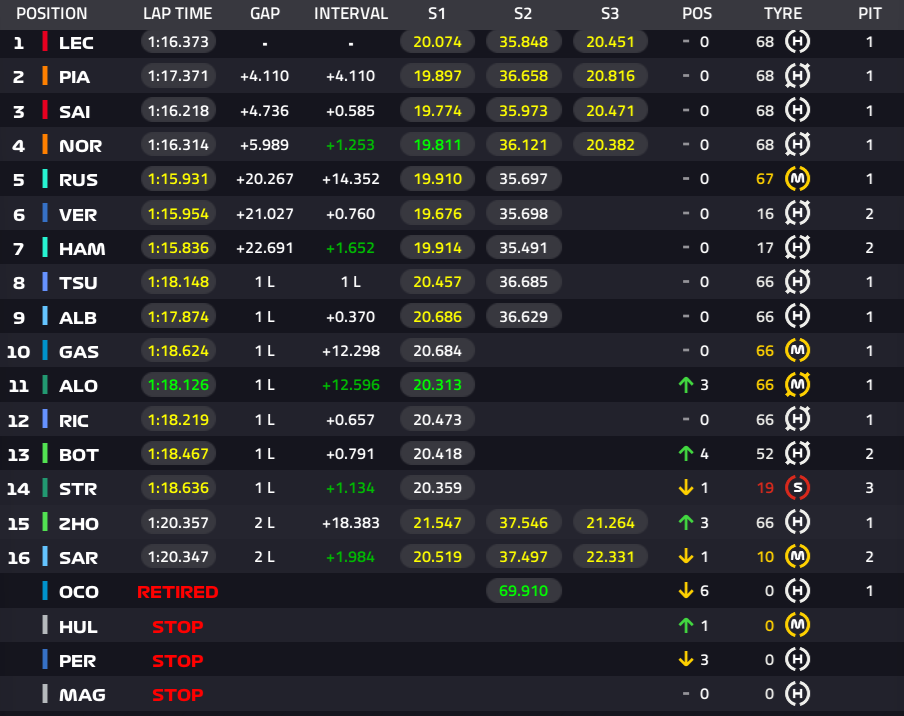904x716 pixels.
Task: Click the STOP status for PER
Action: click(x=178, y=661)
